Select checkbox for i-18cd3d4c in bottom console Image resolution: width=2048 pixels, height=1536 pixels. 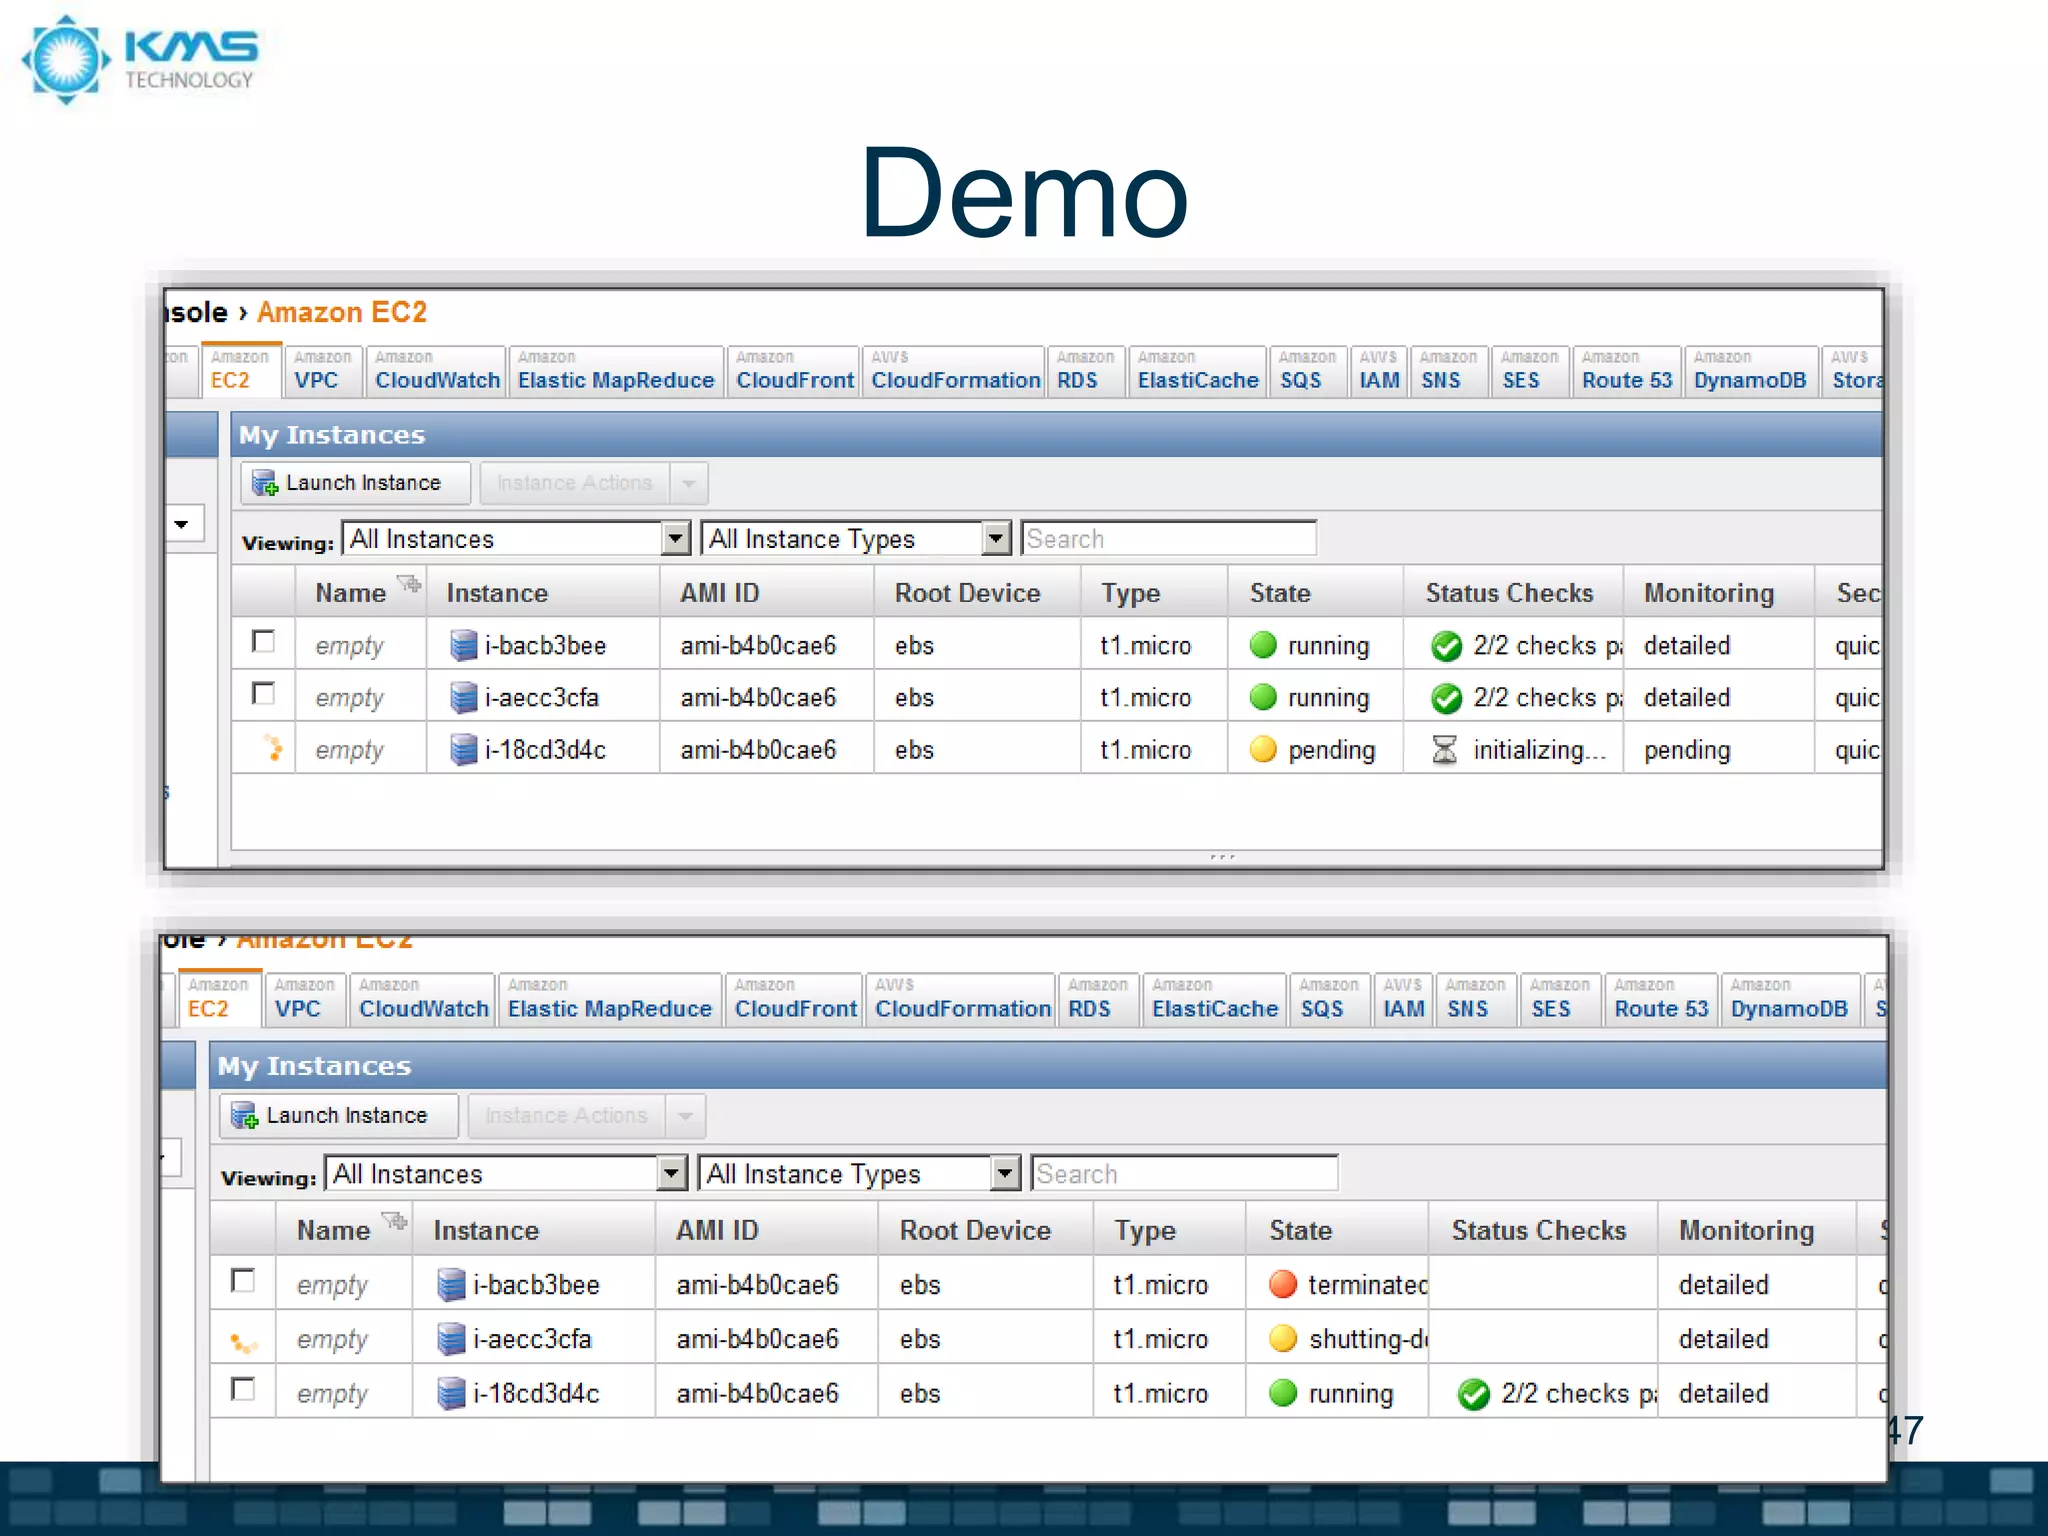(x=242, y=1389)
